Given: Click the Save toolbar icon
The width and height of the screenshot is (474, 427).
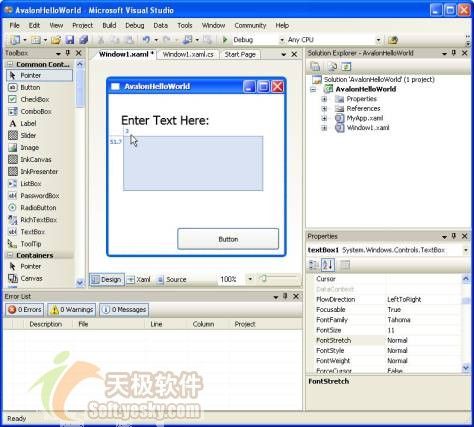Looking at the screenshot, I should point(70,40).
